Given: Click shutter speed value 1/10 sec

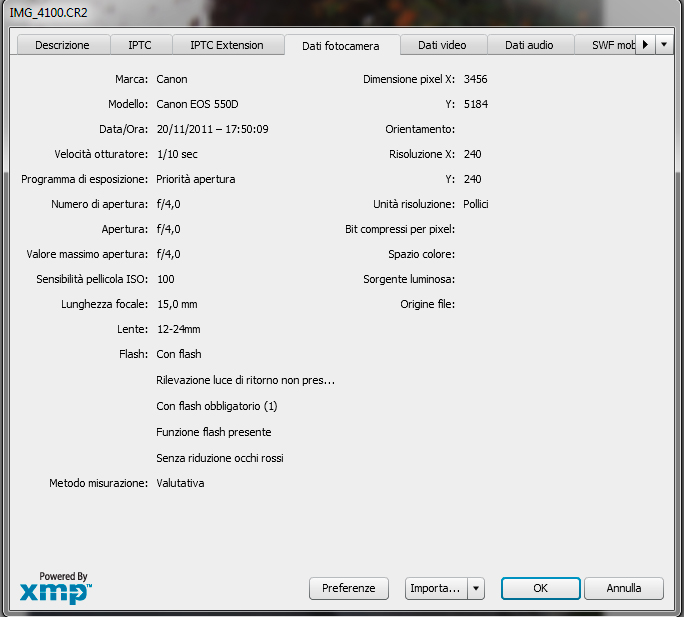Looking at the screenshot, I should (177, 154).
